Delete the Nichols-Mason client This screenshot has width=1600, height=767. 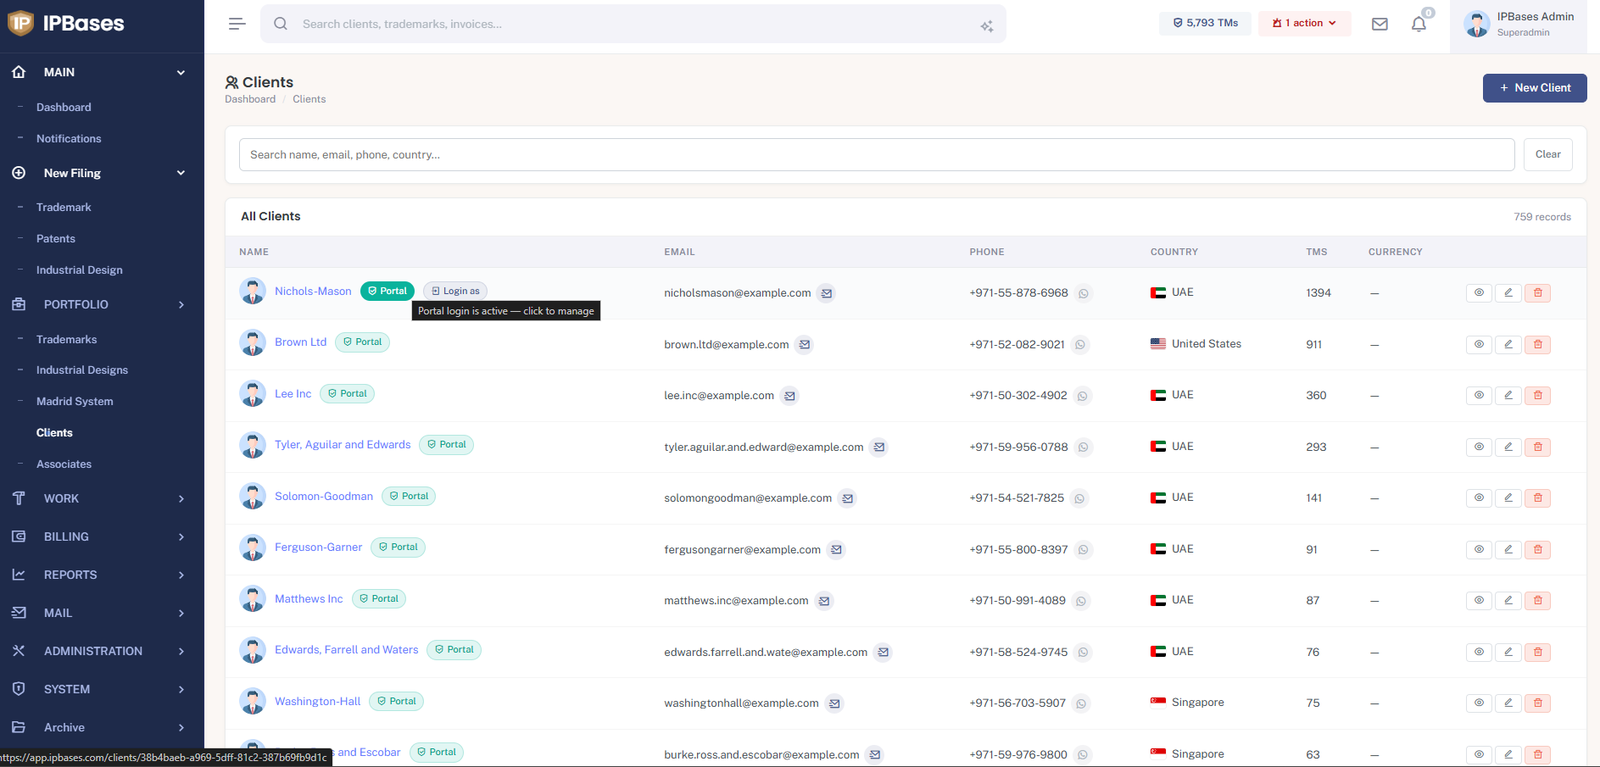point(1538,293)
